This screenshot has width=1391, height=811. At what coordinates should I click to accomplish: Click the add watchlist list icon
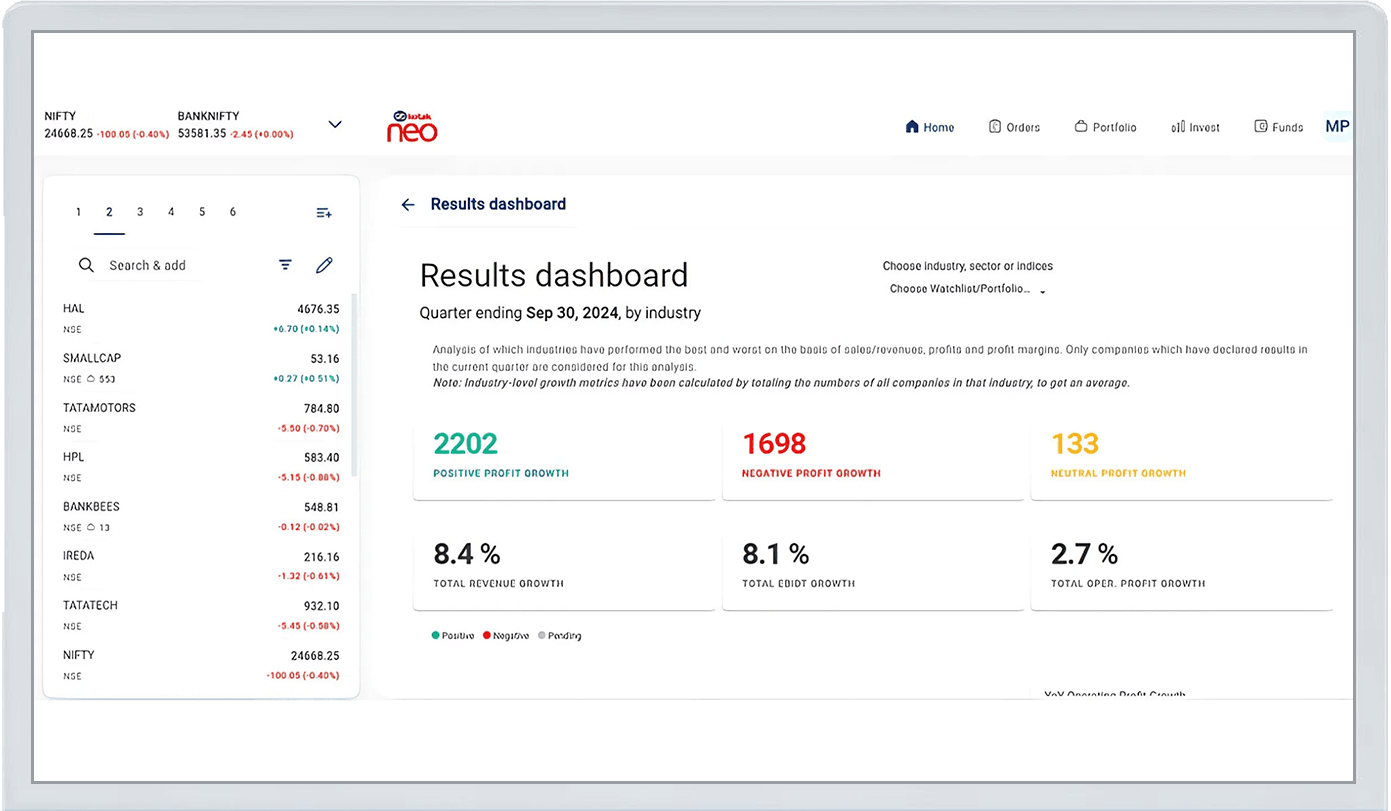point(323,213)
